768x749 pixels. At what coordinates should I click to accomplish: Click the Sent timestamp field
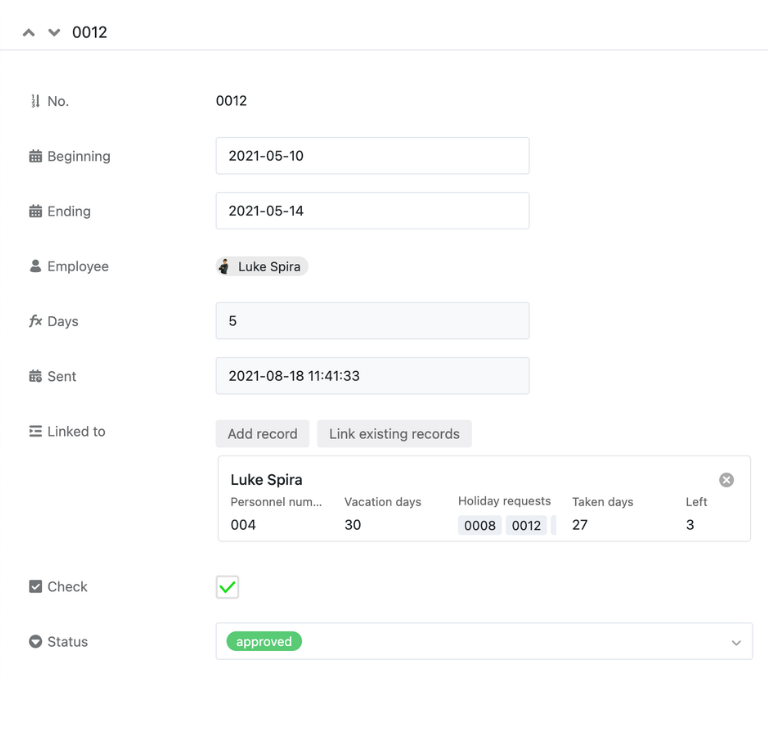pos(373,376)
